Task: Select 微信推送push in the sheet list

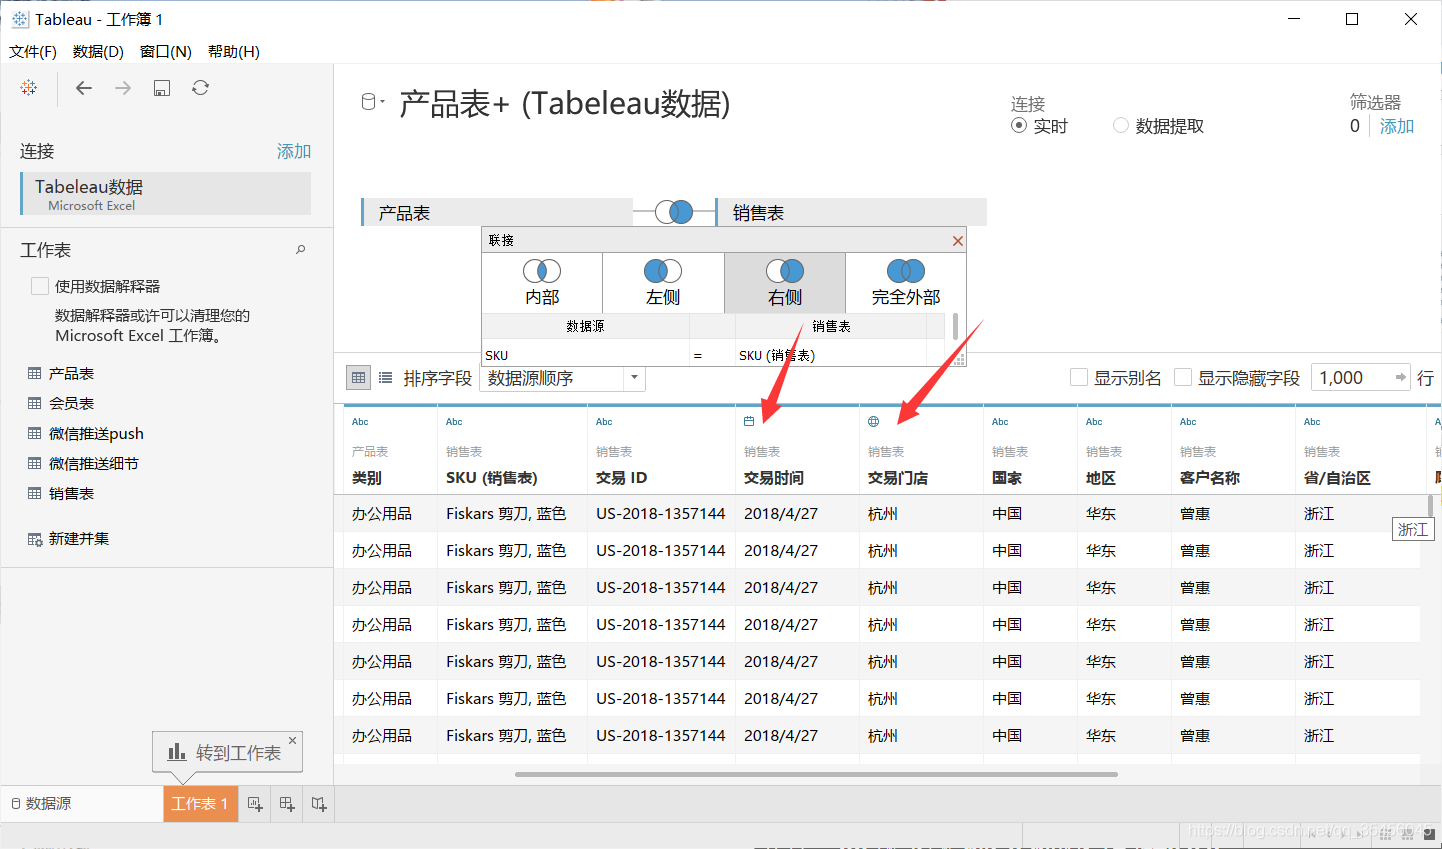Action: [x=96, y=433]
